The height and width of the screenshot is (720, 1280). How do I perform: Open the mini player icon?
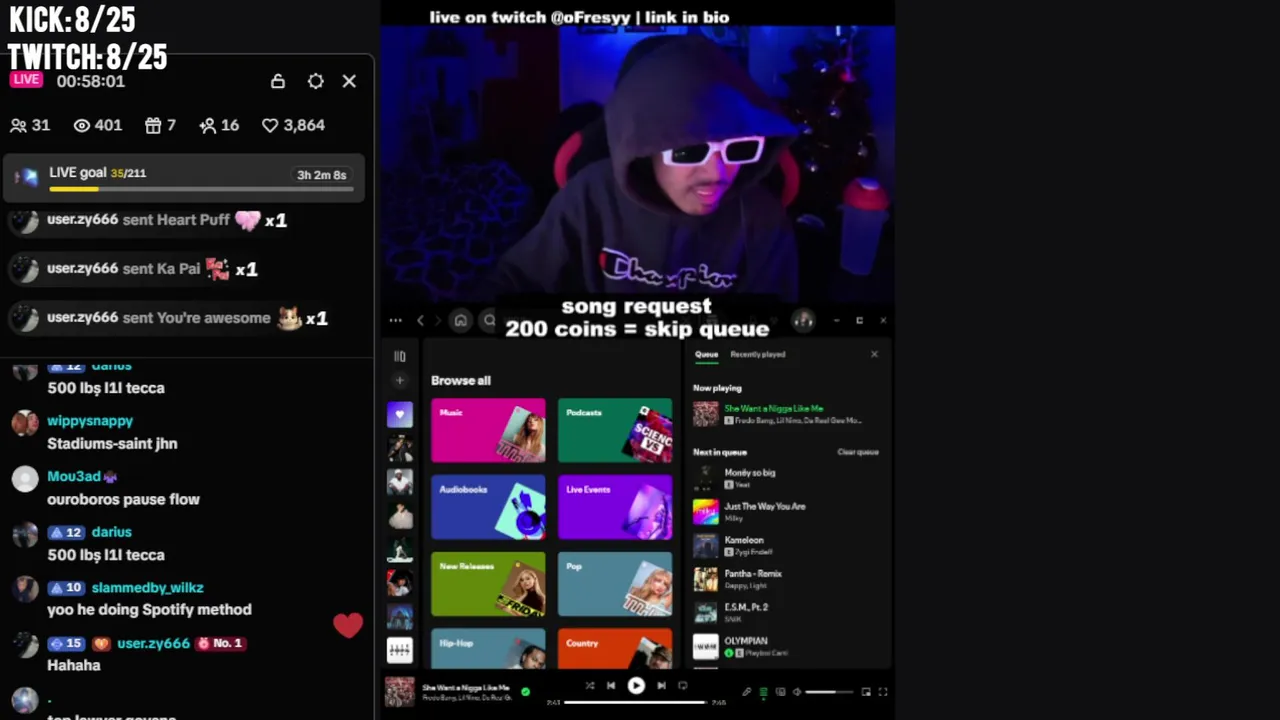tap(866, 692)
